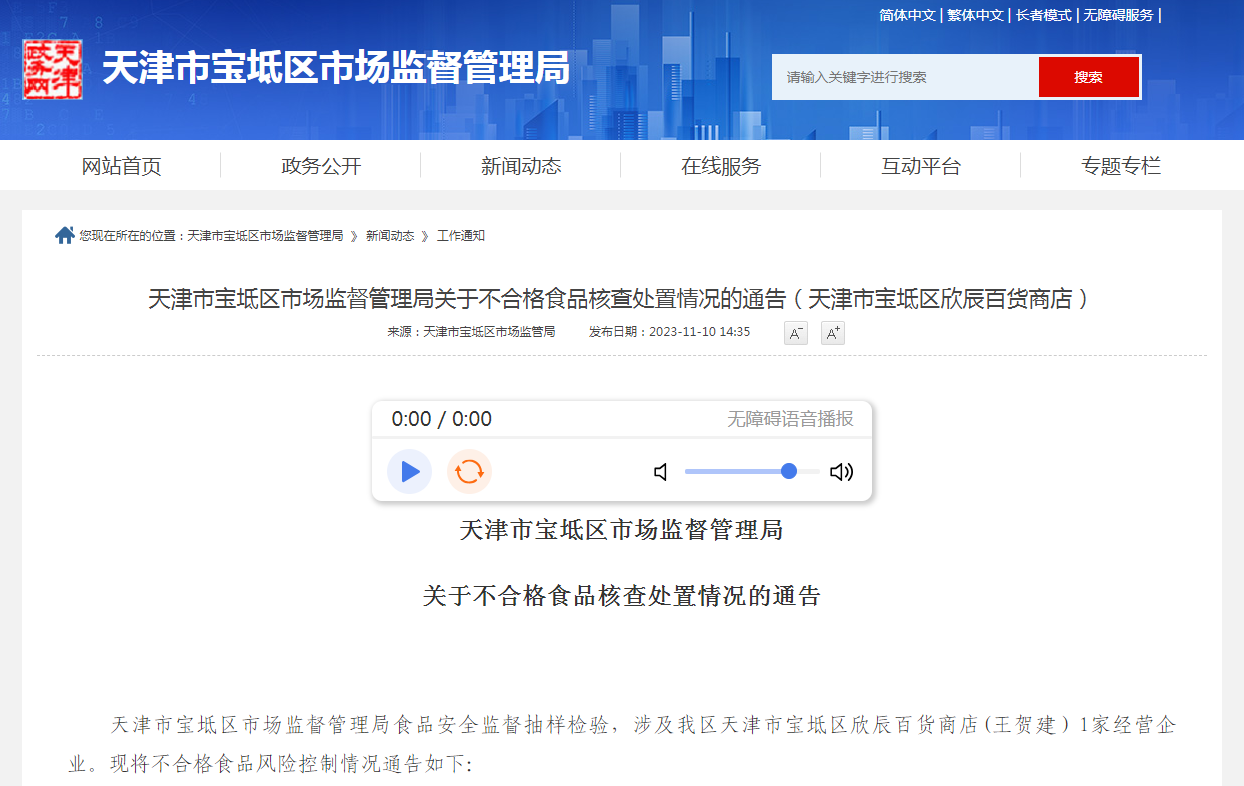
Task: Click the Tianjin government logo icon
Action: tap(52, 69)
